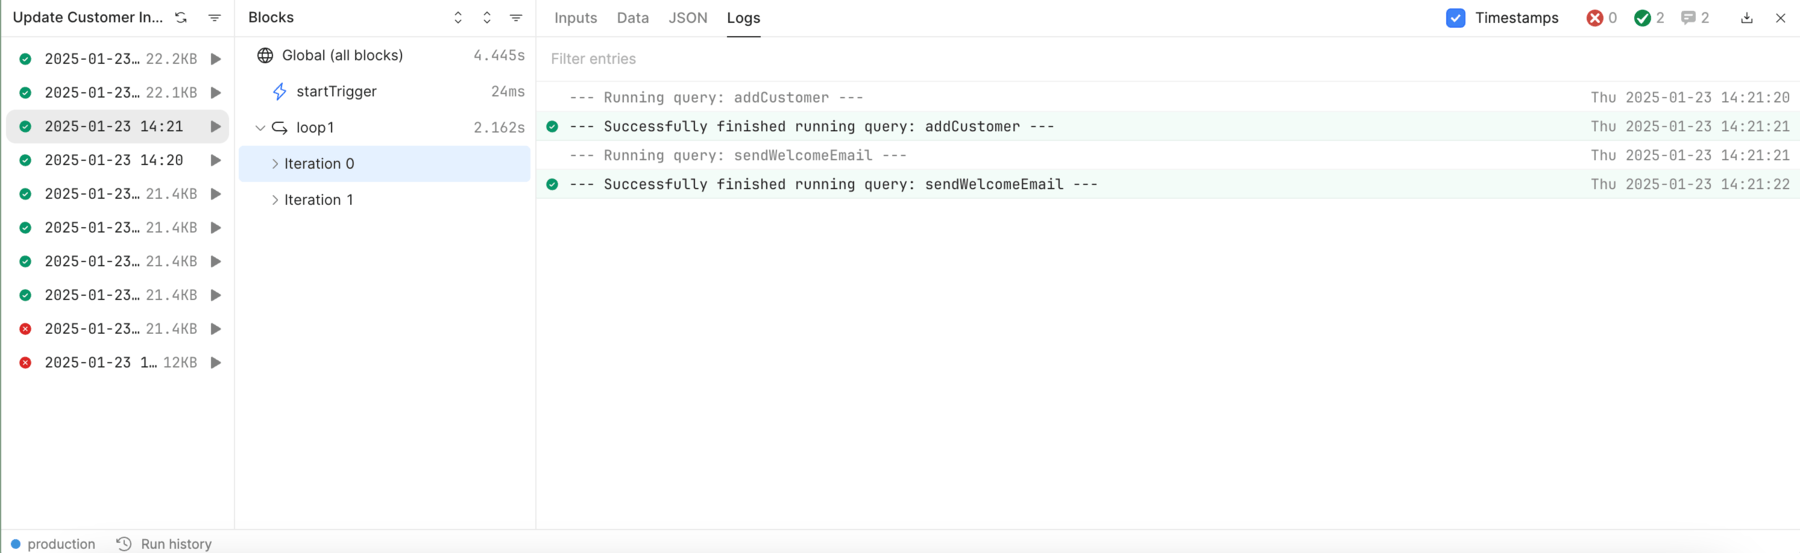1800x553 pixels.
Task: Click the comment messages count icon
Action: pyautogui.click(x=1688, y=18)
